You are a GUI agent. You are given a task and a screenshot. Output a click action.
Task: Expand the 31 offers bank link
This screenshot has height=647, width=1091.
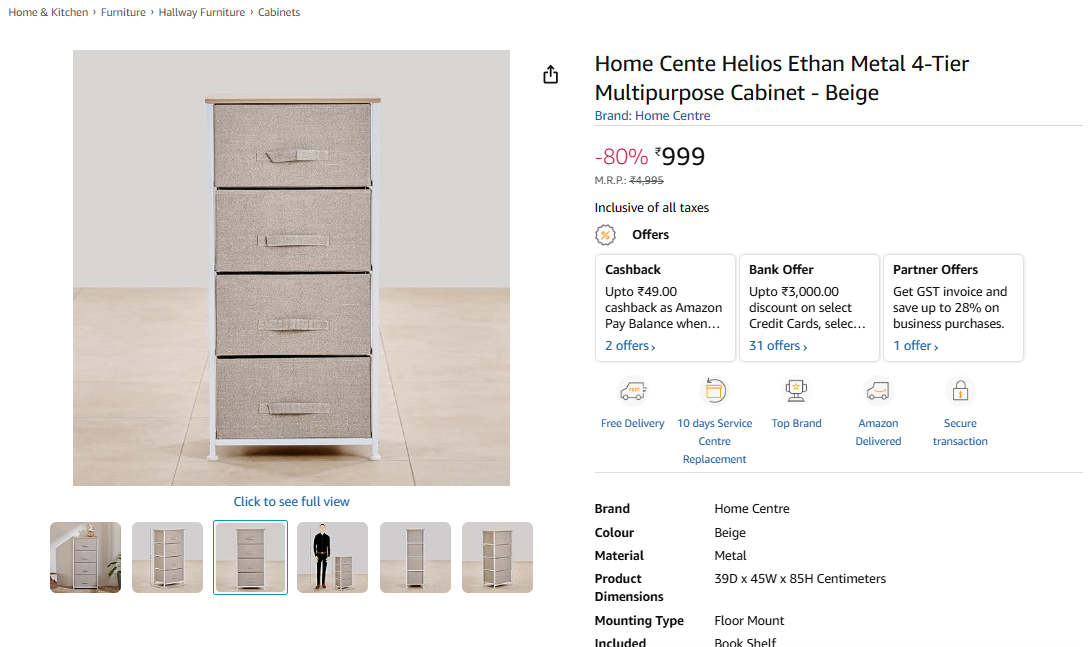(778, 346)
